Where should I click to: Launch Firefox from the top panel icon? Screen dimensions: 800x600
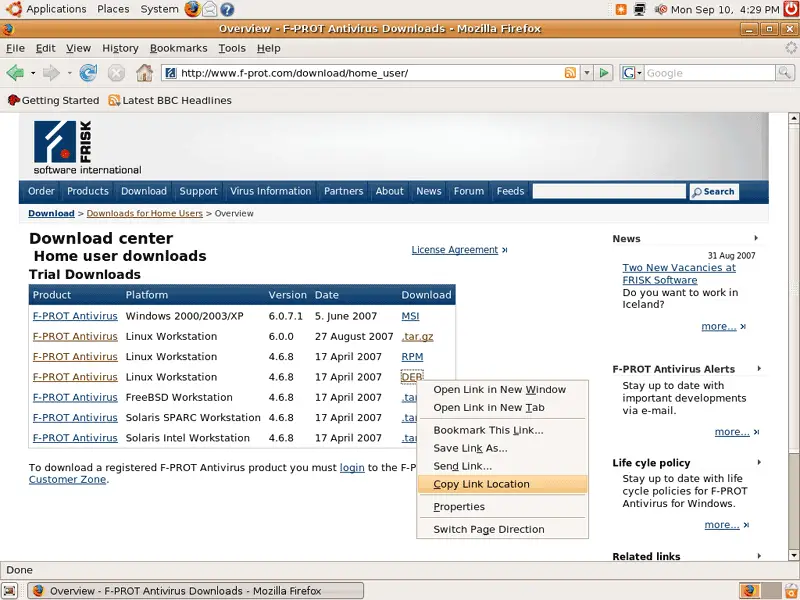[x=192, y=9]
